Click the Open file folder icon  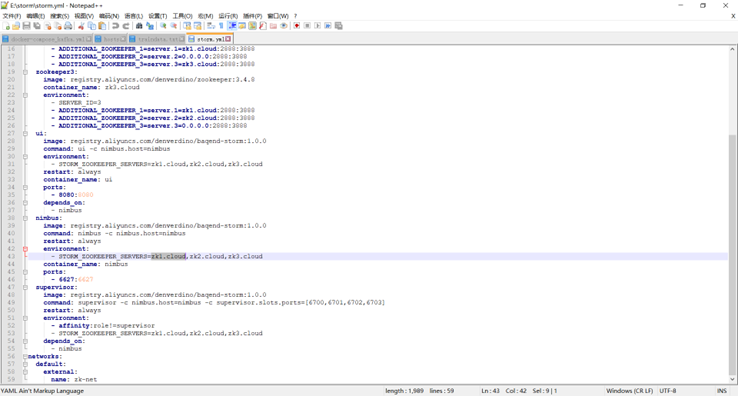click(x=16, y=26)
